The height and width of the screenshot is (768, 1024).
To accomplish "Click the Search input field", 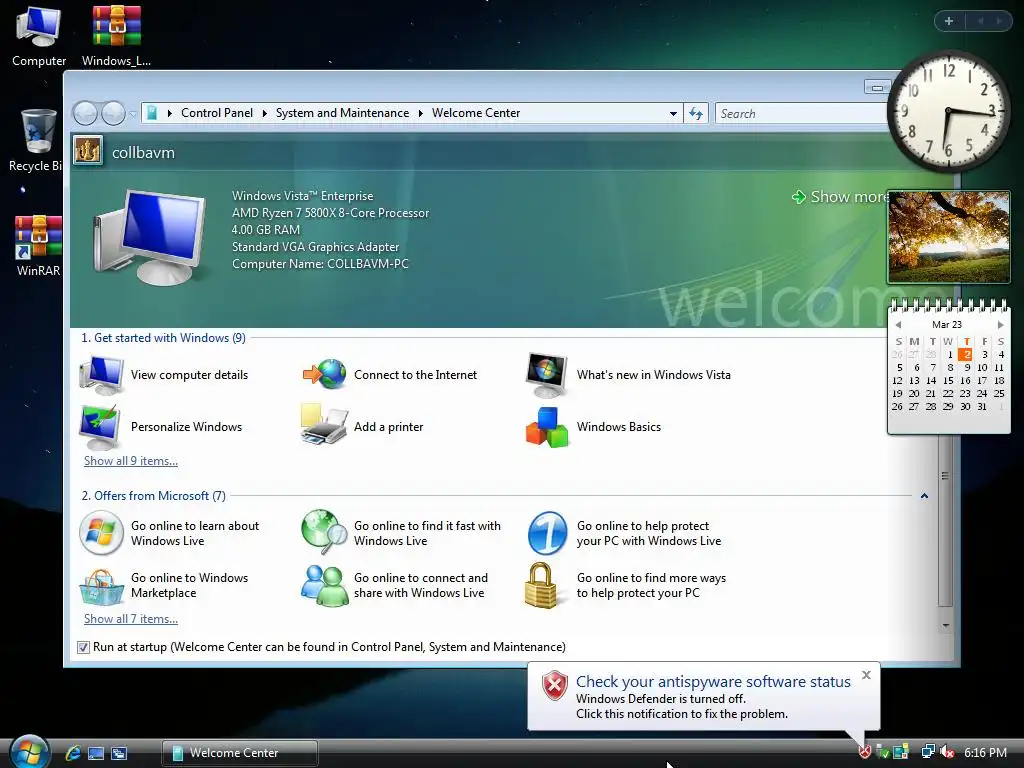I will 802,114.
